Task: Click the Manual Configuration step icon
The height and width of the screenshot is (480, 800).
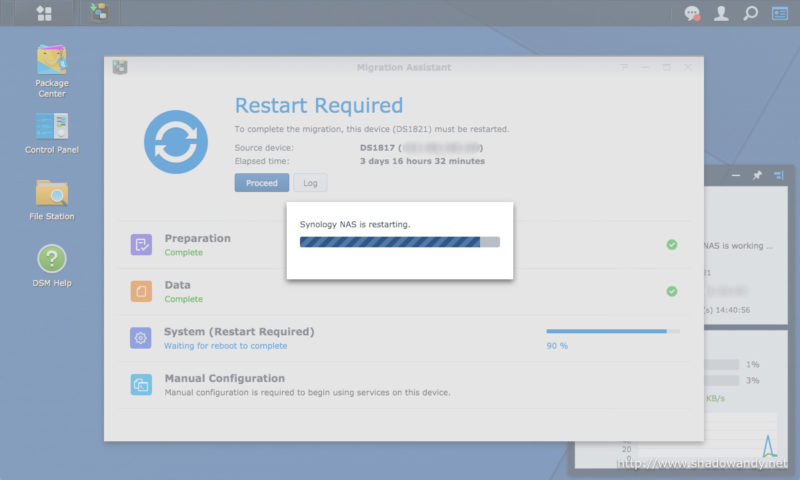Action: 141,385
